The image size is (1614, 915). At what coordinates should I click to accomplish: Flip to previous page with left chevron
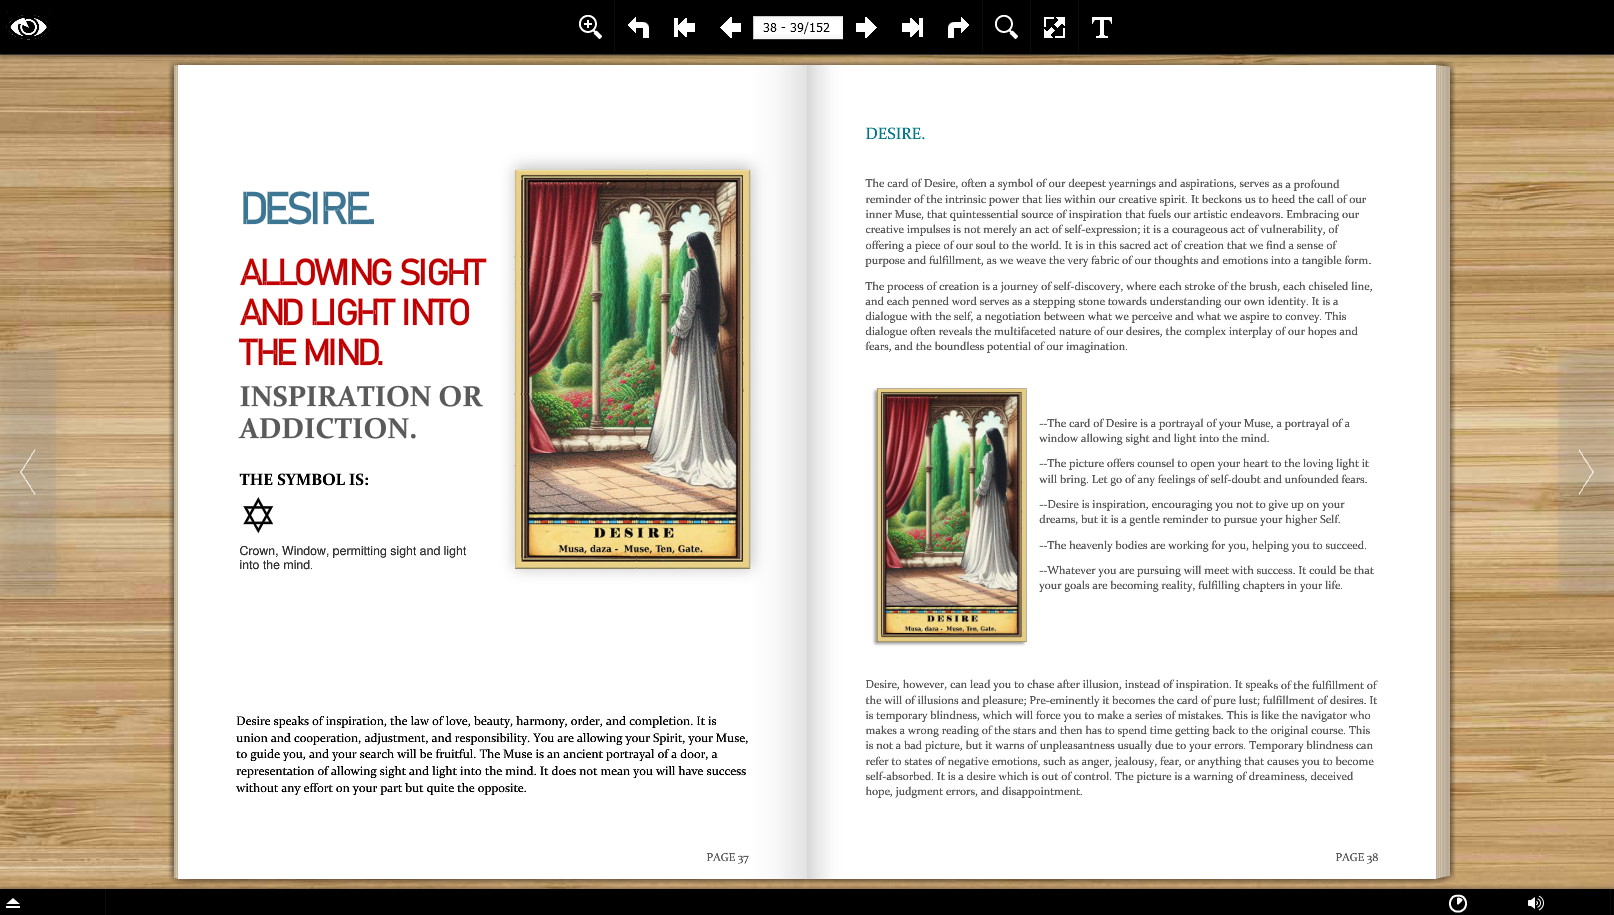tap(28, 472)
